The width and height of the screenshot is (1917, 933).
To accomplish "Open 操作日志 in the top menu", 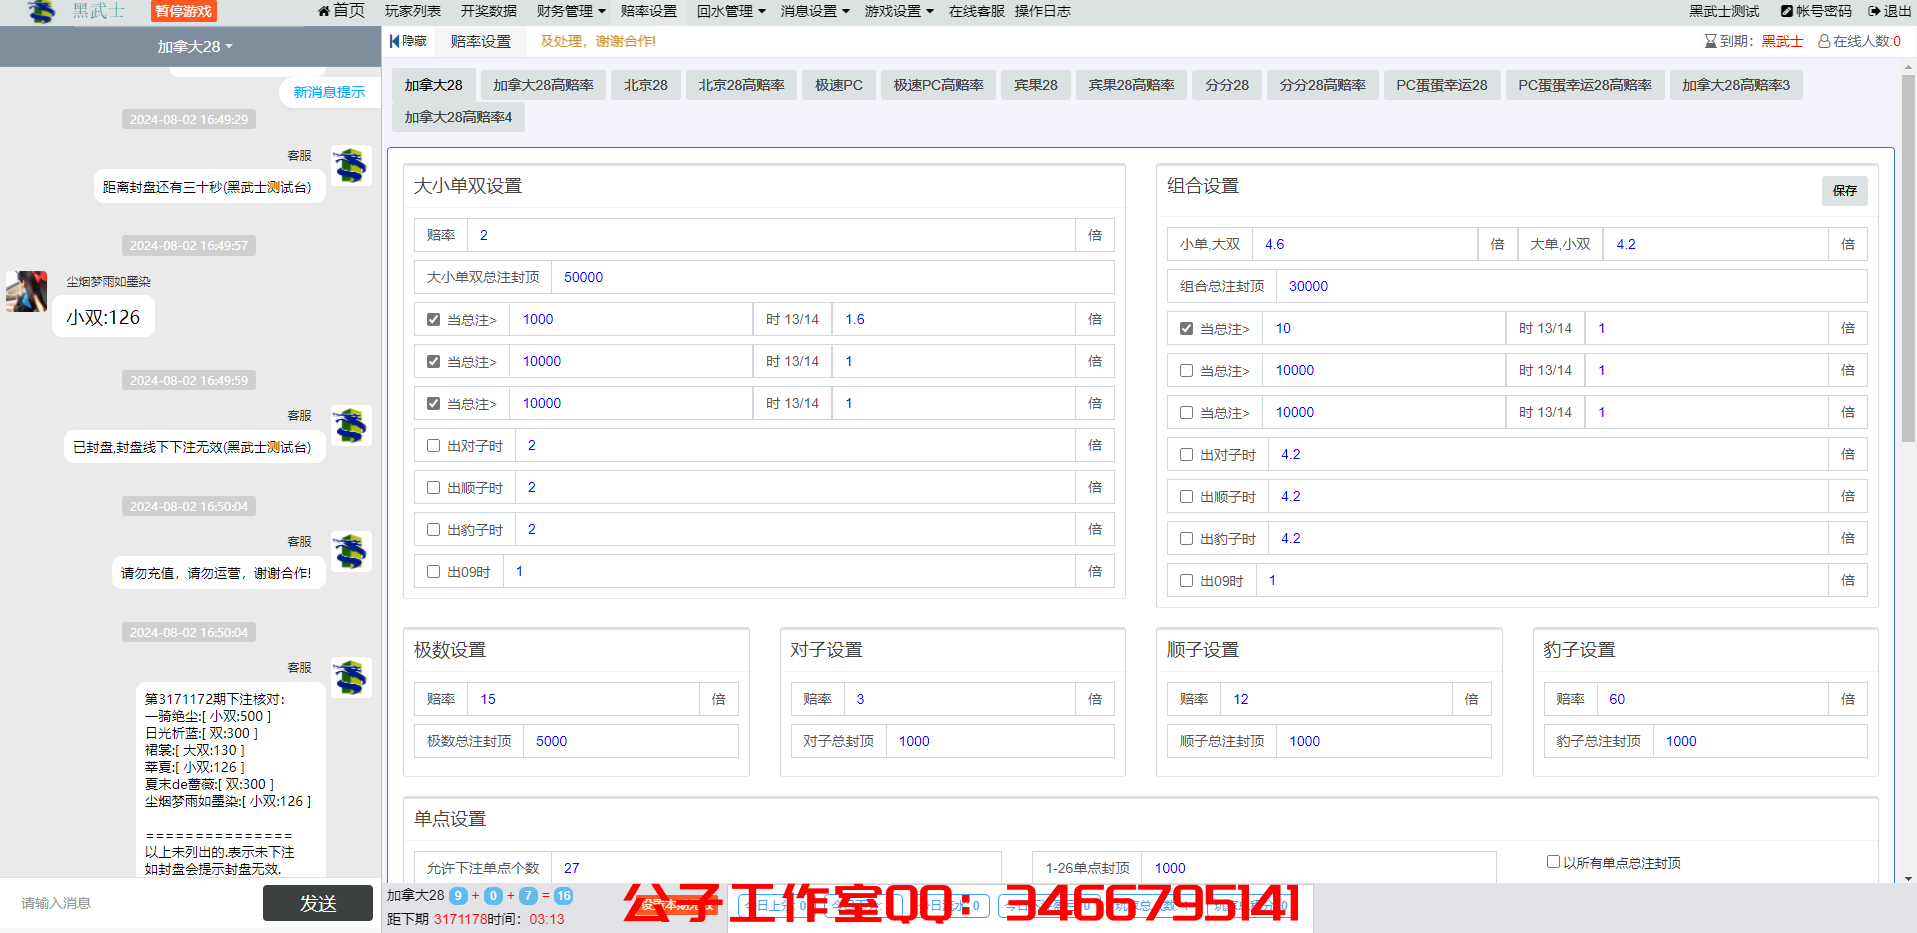I will (1043, 11).
